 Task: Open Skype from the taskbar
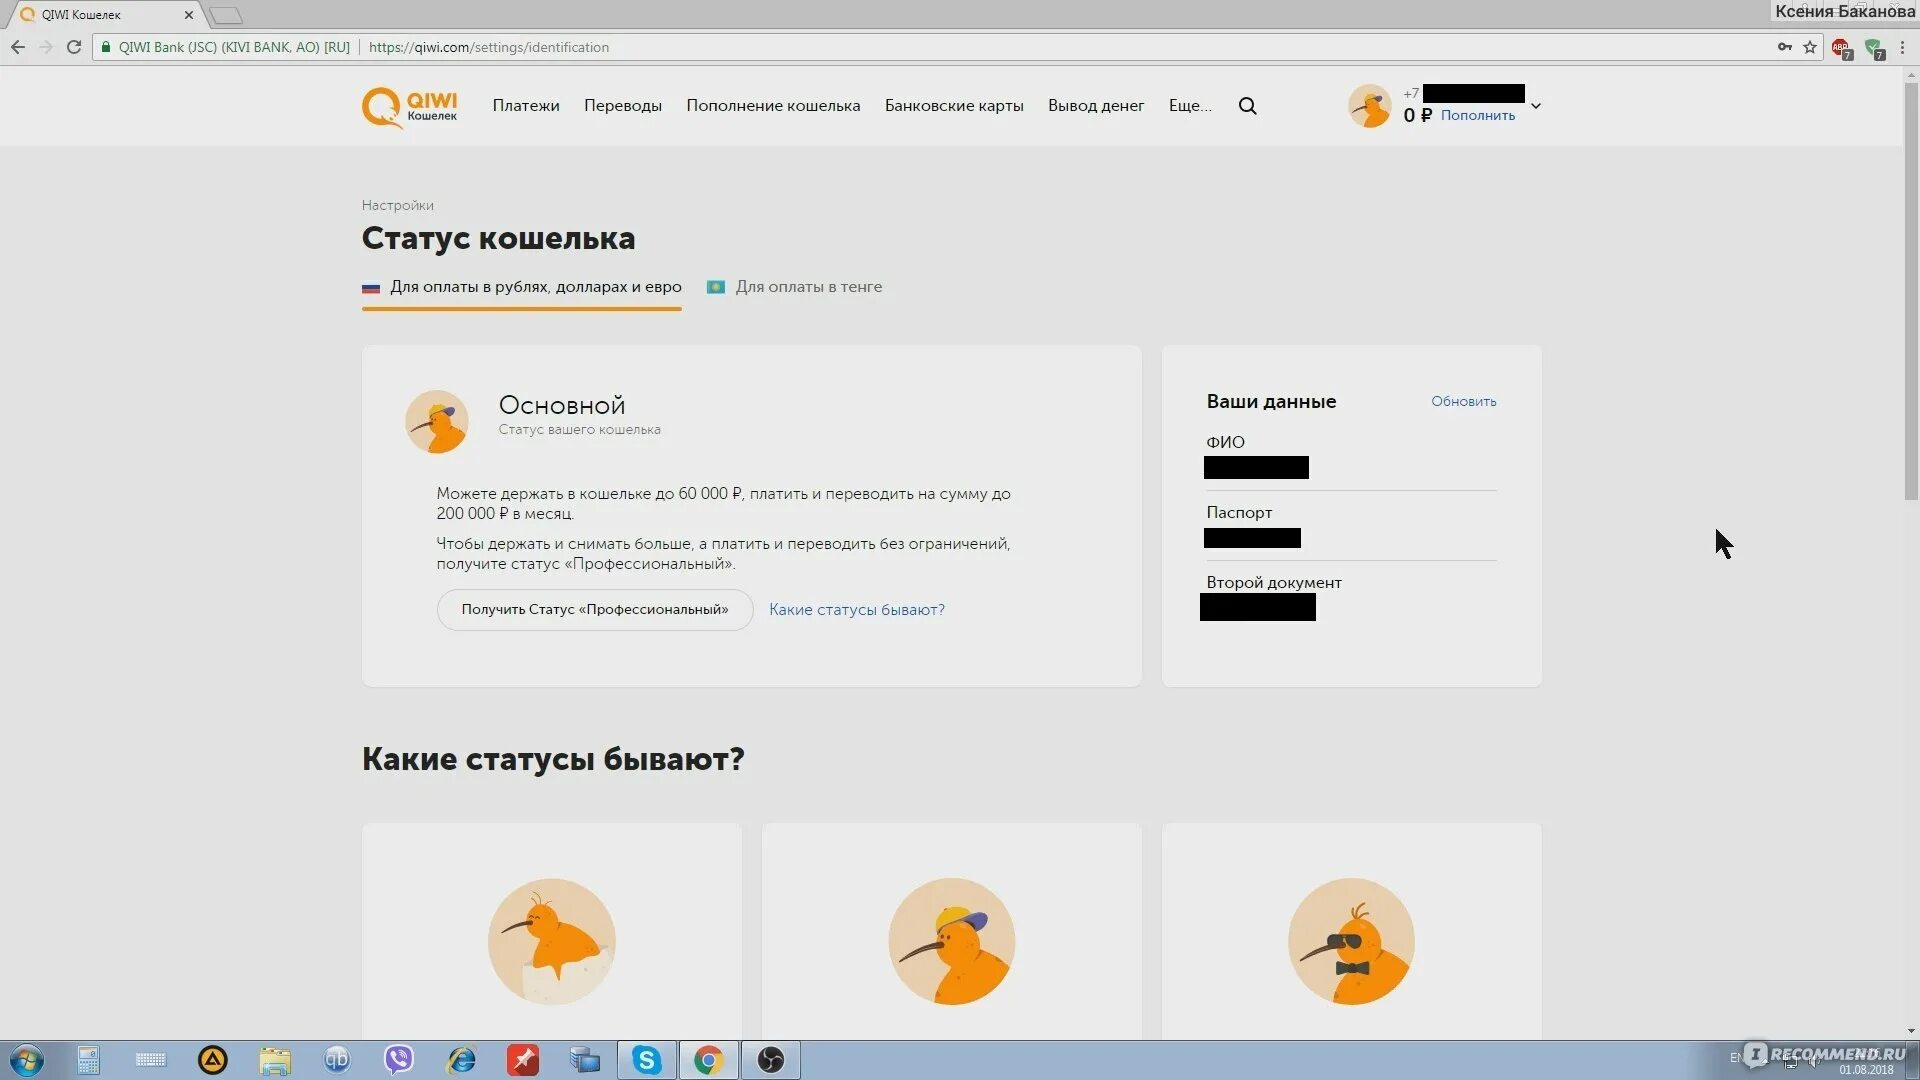647,1060
